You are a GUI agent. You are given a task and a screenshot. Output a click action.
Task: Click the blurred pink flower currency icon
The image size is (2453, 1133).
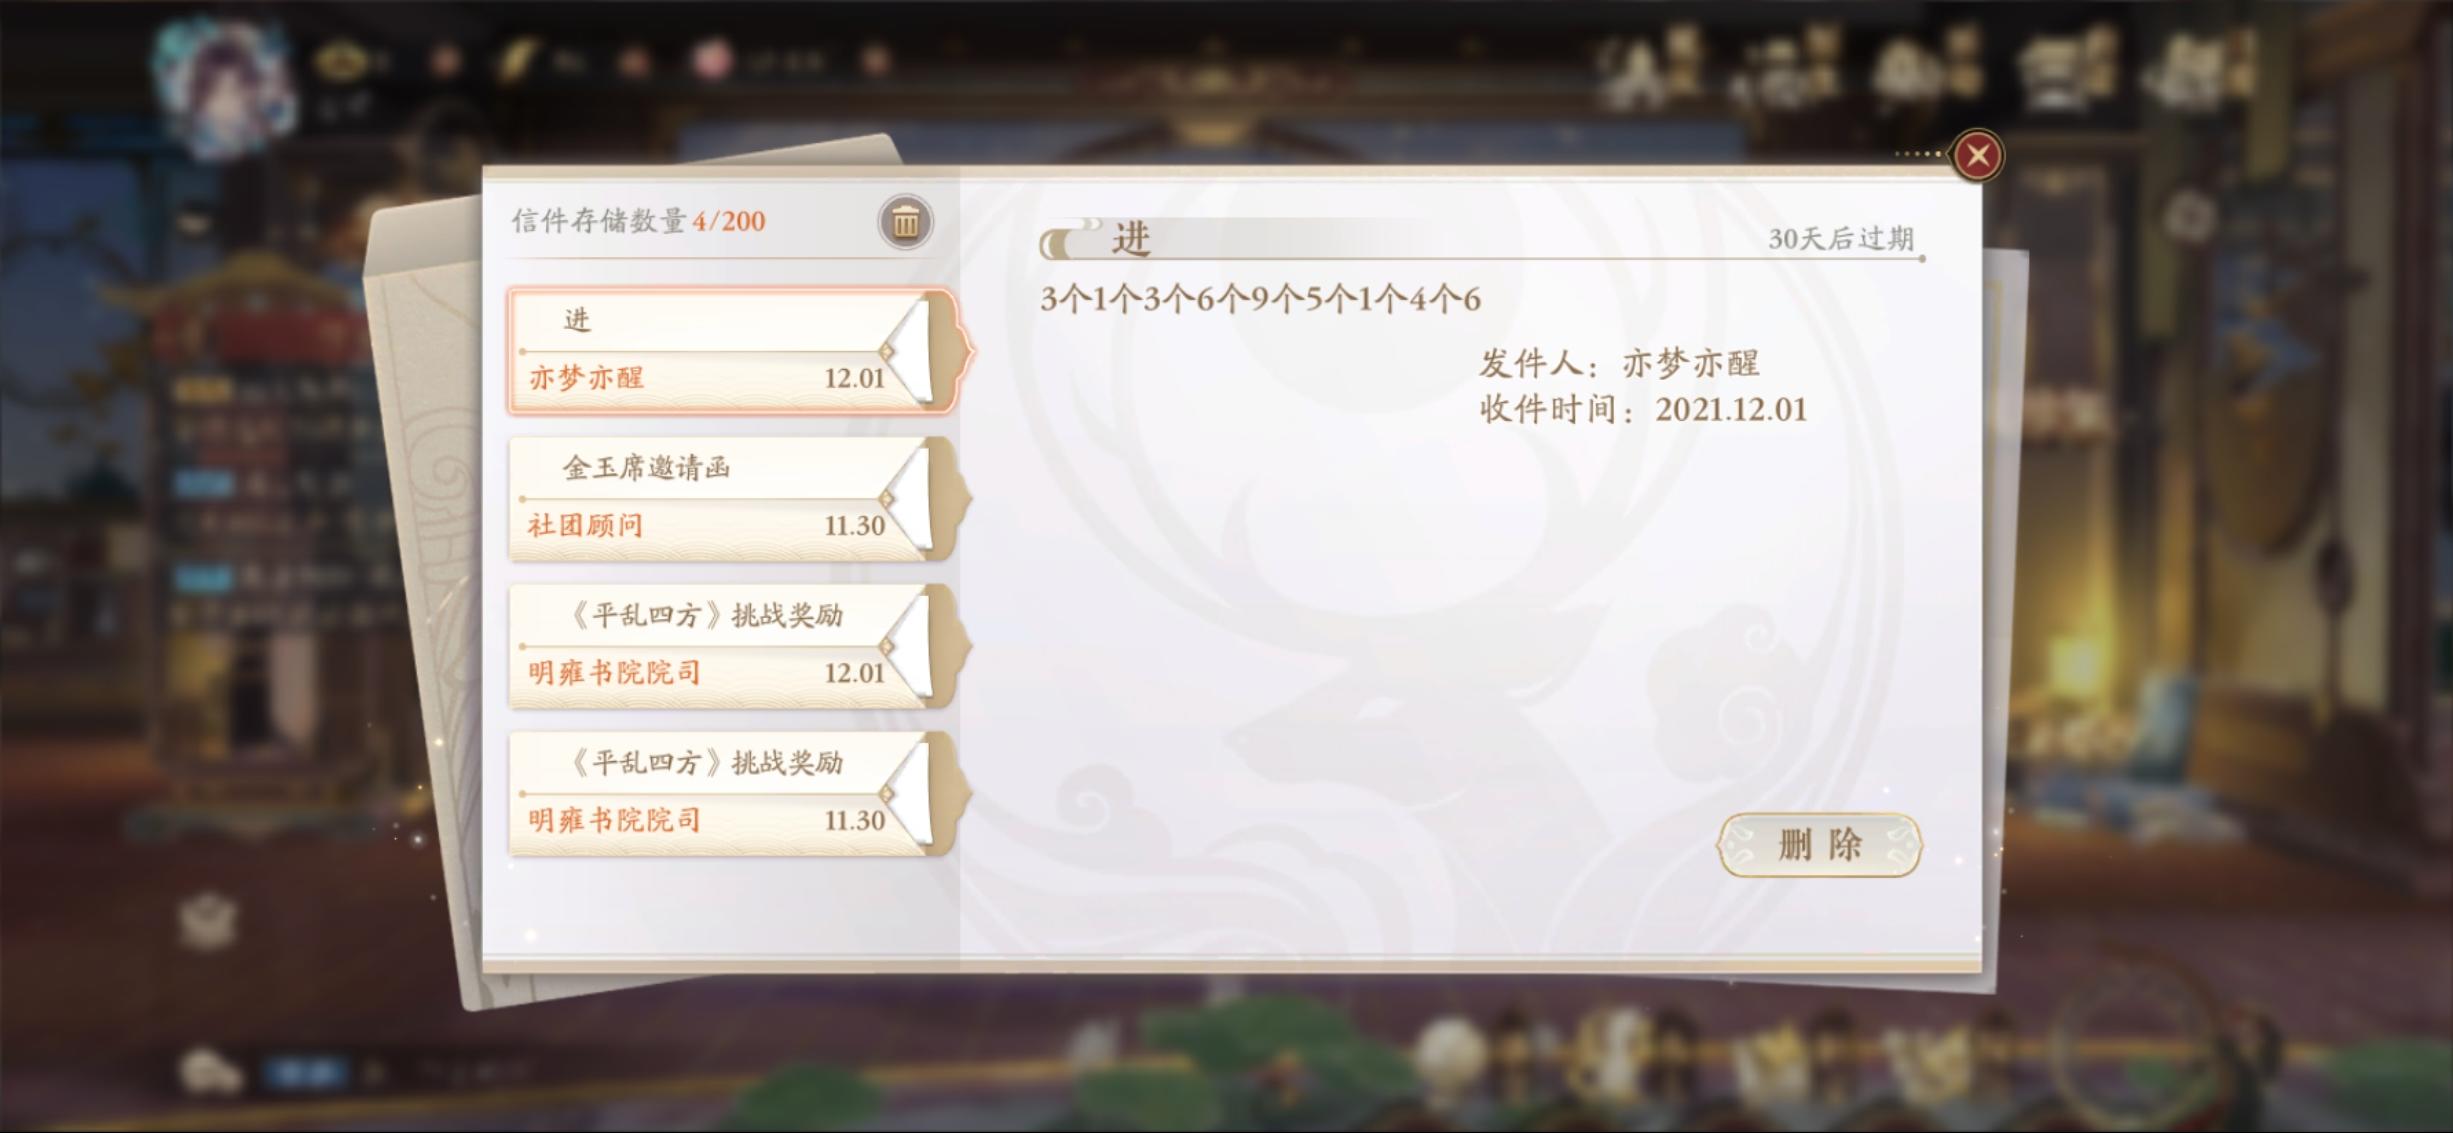coord(711,60)
